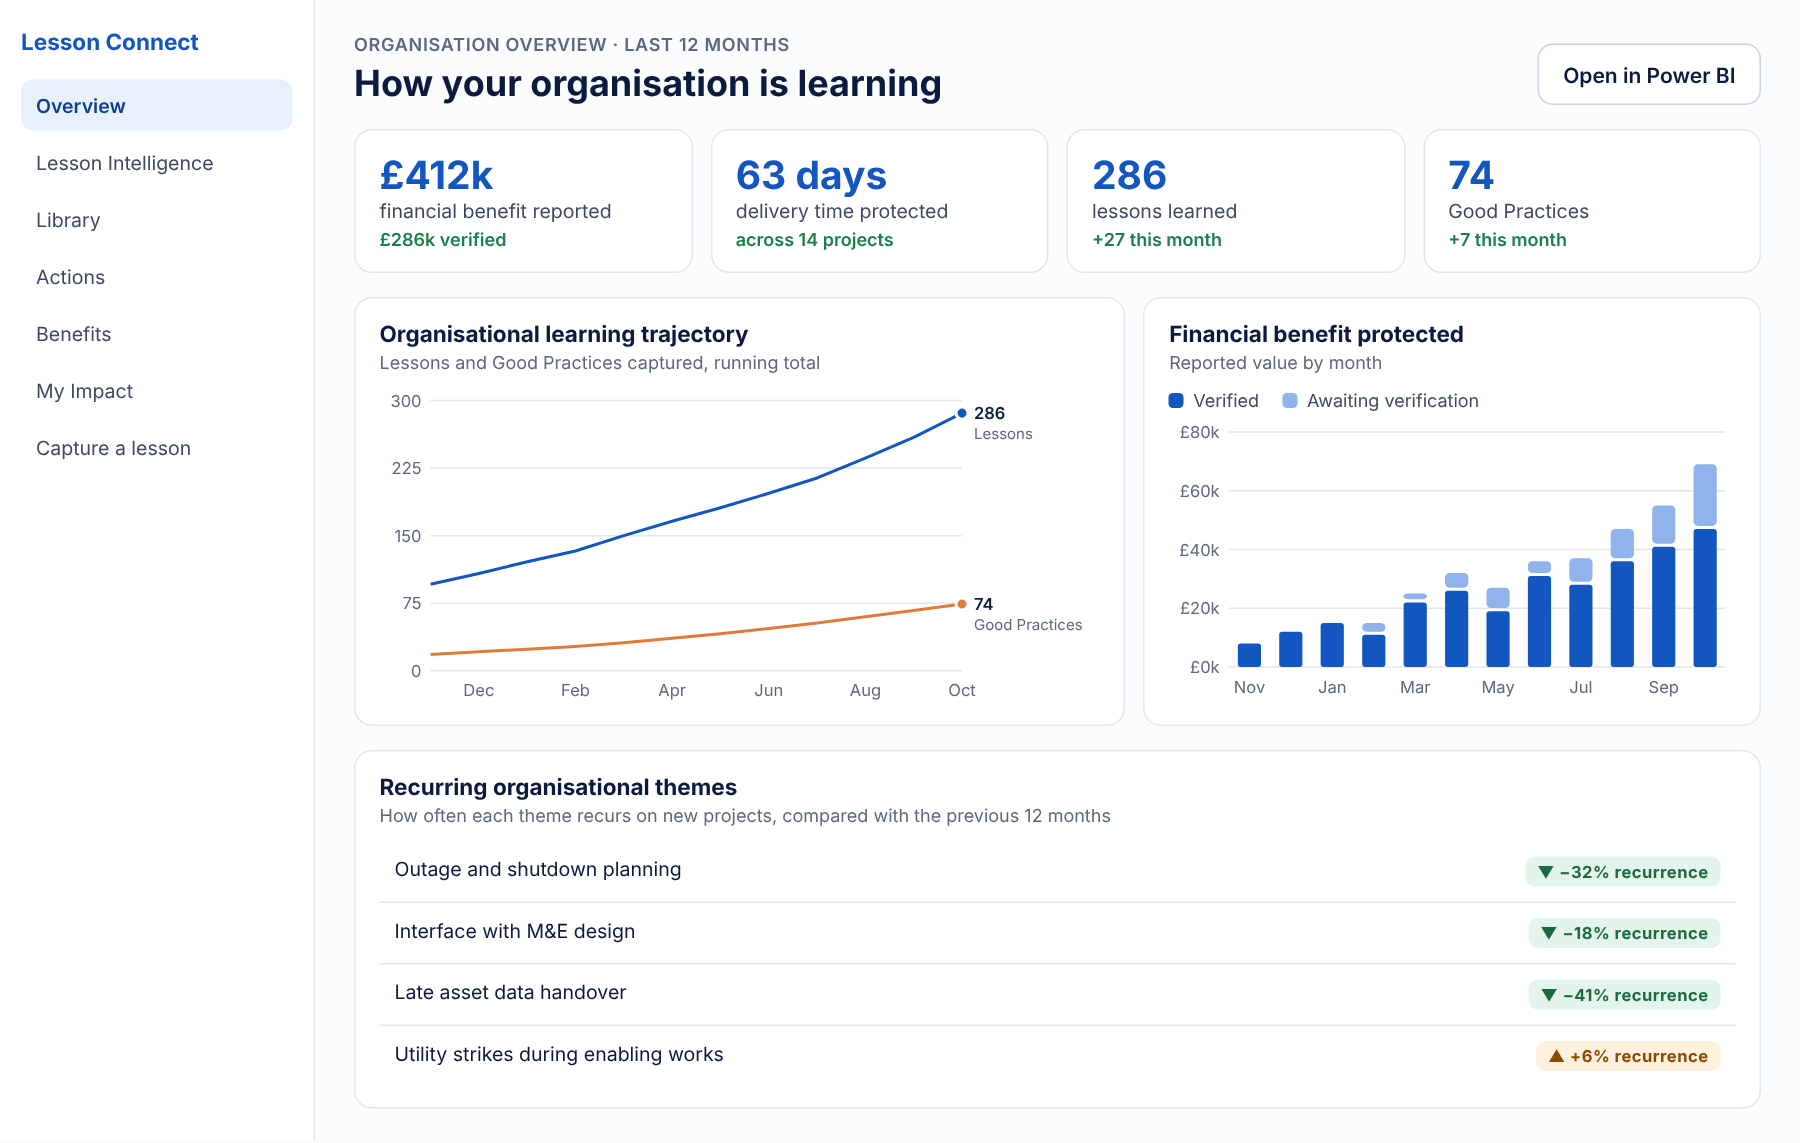The width and height of the screenshot is (1800, 1143).
Task: Open the Benefits page
Action: click(156, 334)
